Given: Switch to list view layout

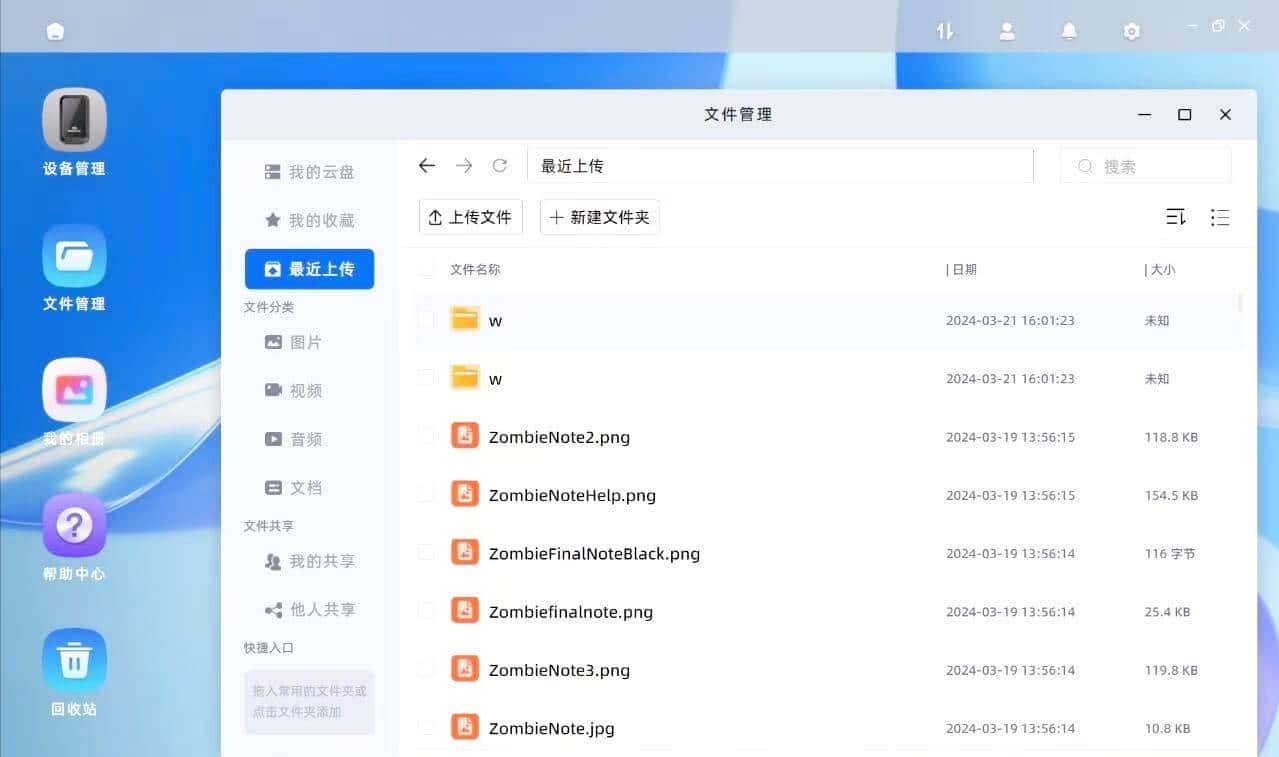Looking at the screenshot, I should (x=1220, y=217).
